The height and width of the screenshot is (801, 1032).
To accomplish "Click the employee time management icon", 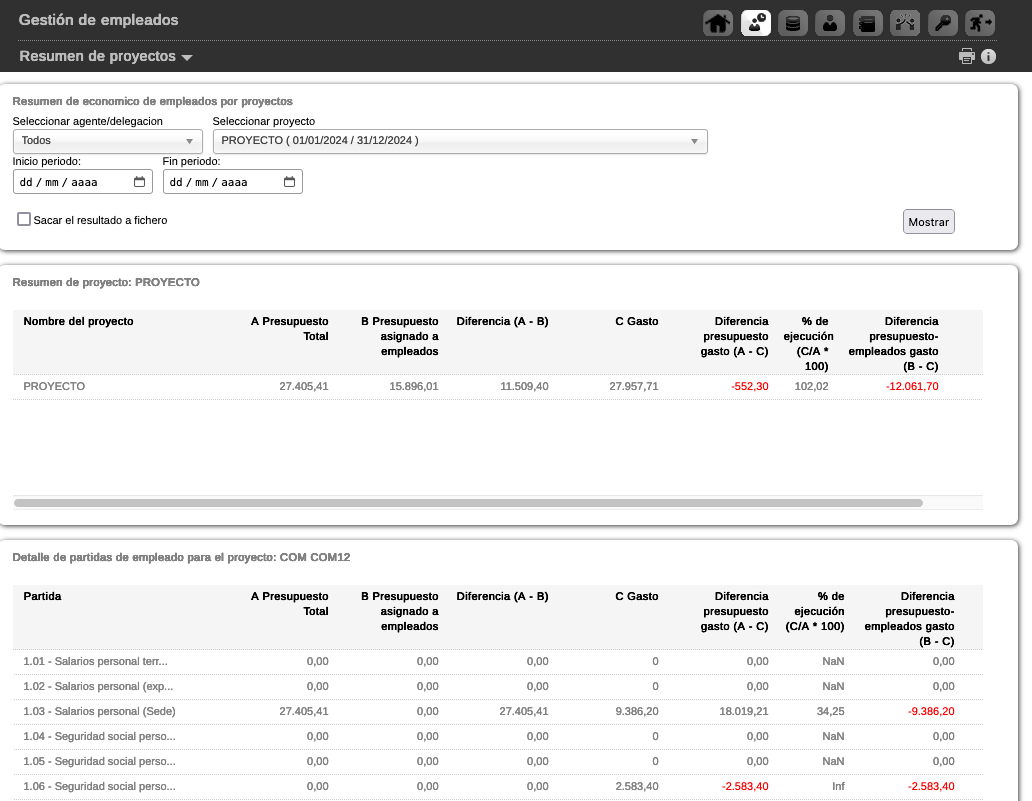I will click(756, 22).
